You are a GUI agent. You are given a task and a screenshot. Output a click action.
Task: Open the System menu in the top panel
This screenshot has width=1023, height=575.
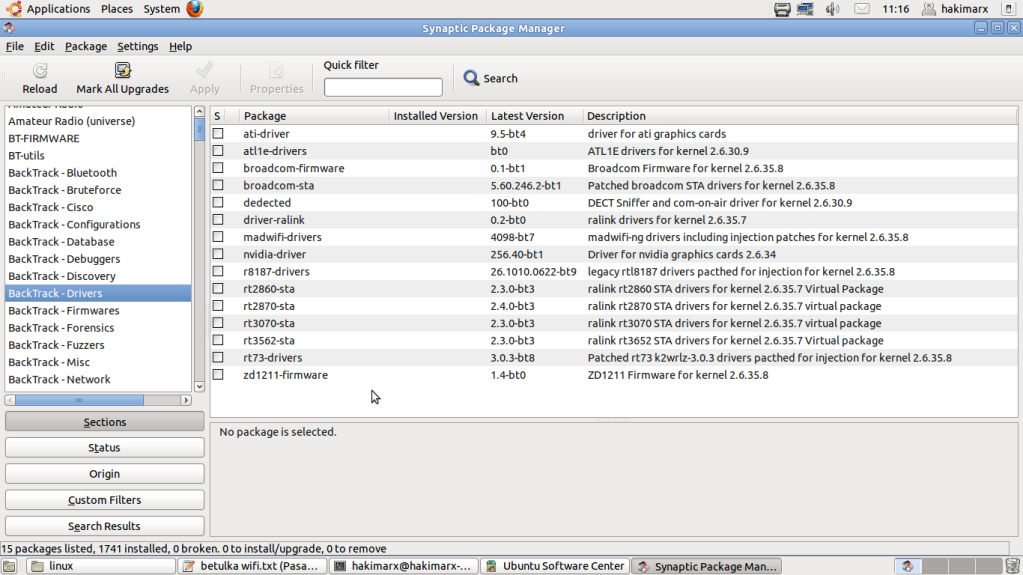[161, 9]
